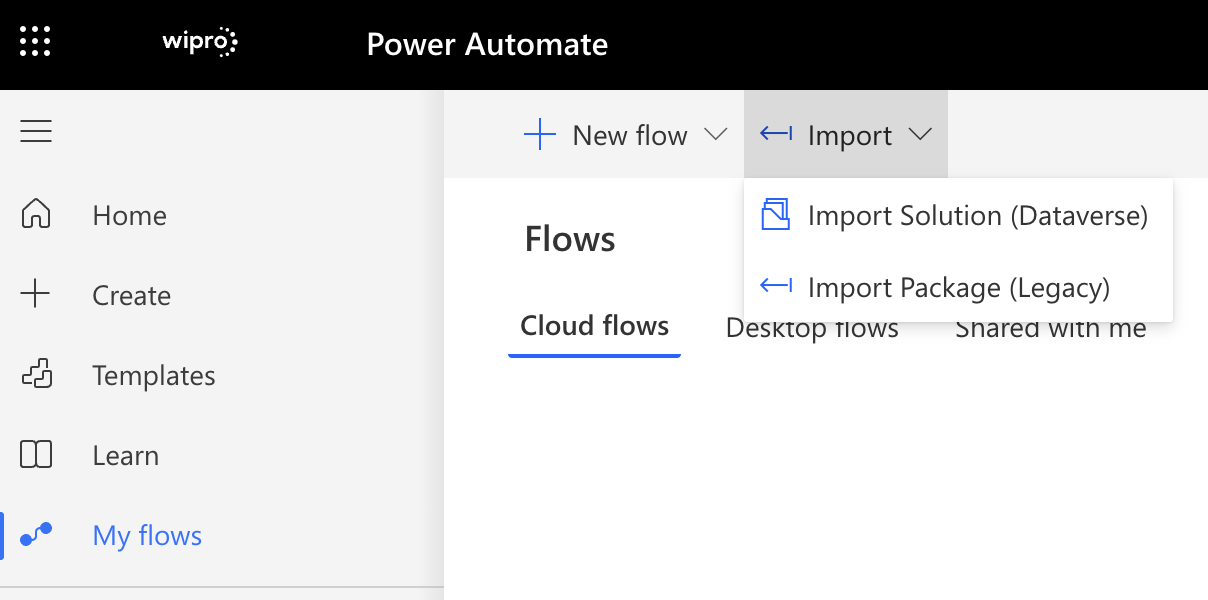Switch to the Desktop flows tab
The width and height of the screenshot is (1208, 600).
(812, 327)
